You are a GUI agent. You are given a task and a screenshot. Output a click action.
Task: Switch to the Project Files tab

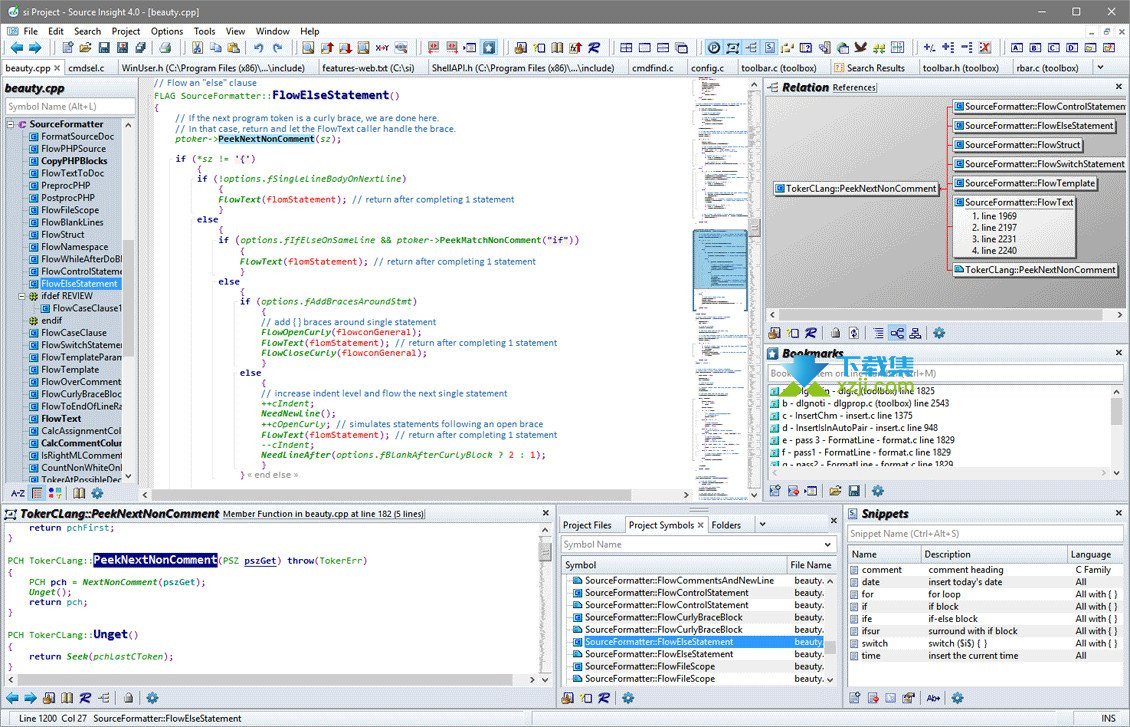click(587, 525)
